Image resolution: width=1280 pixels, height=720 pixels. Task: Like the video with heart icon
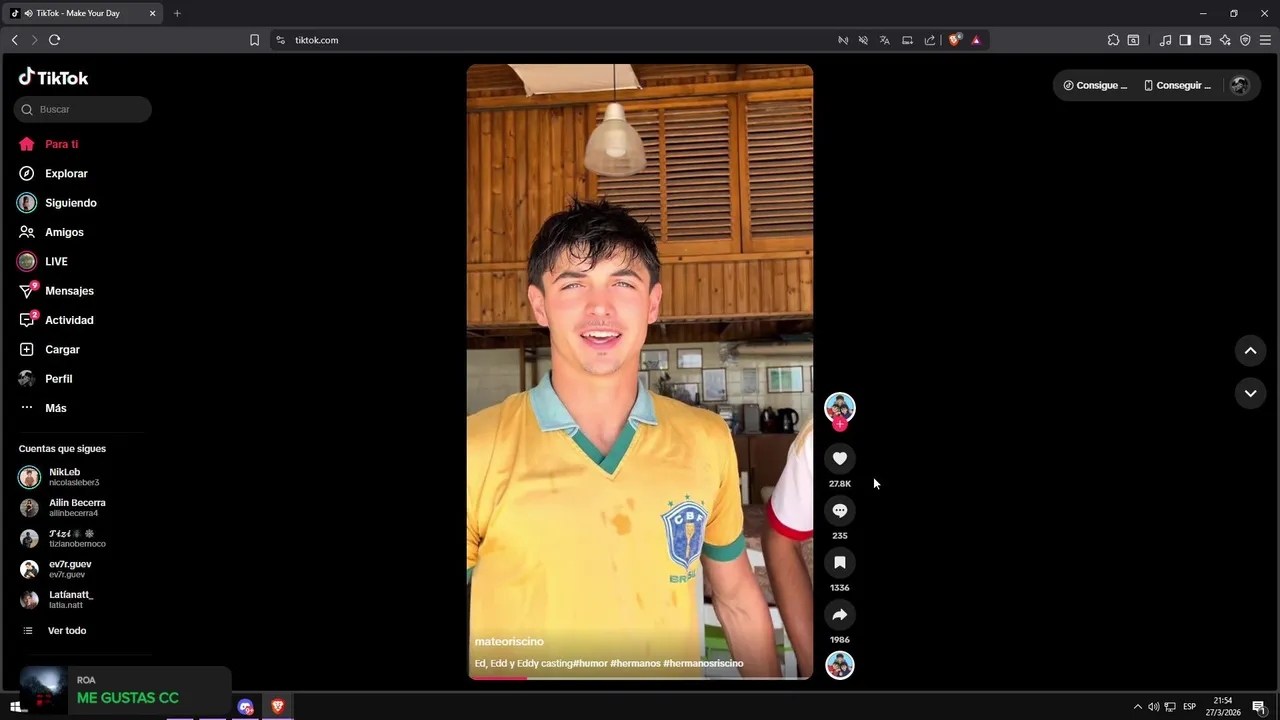pyautogui.click(x=840, y=458)
